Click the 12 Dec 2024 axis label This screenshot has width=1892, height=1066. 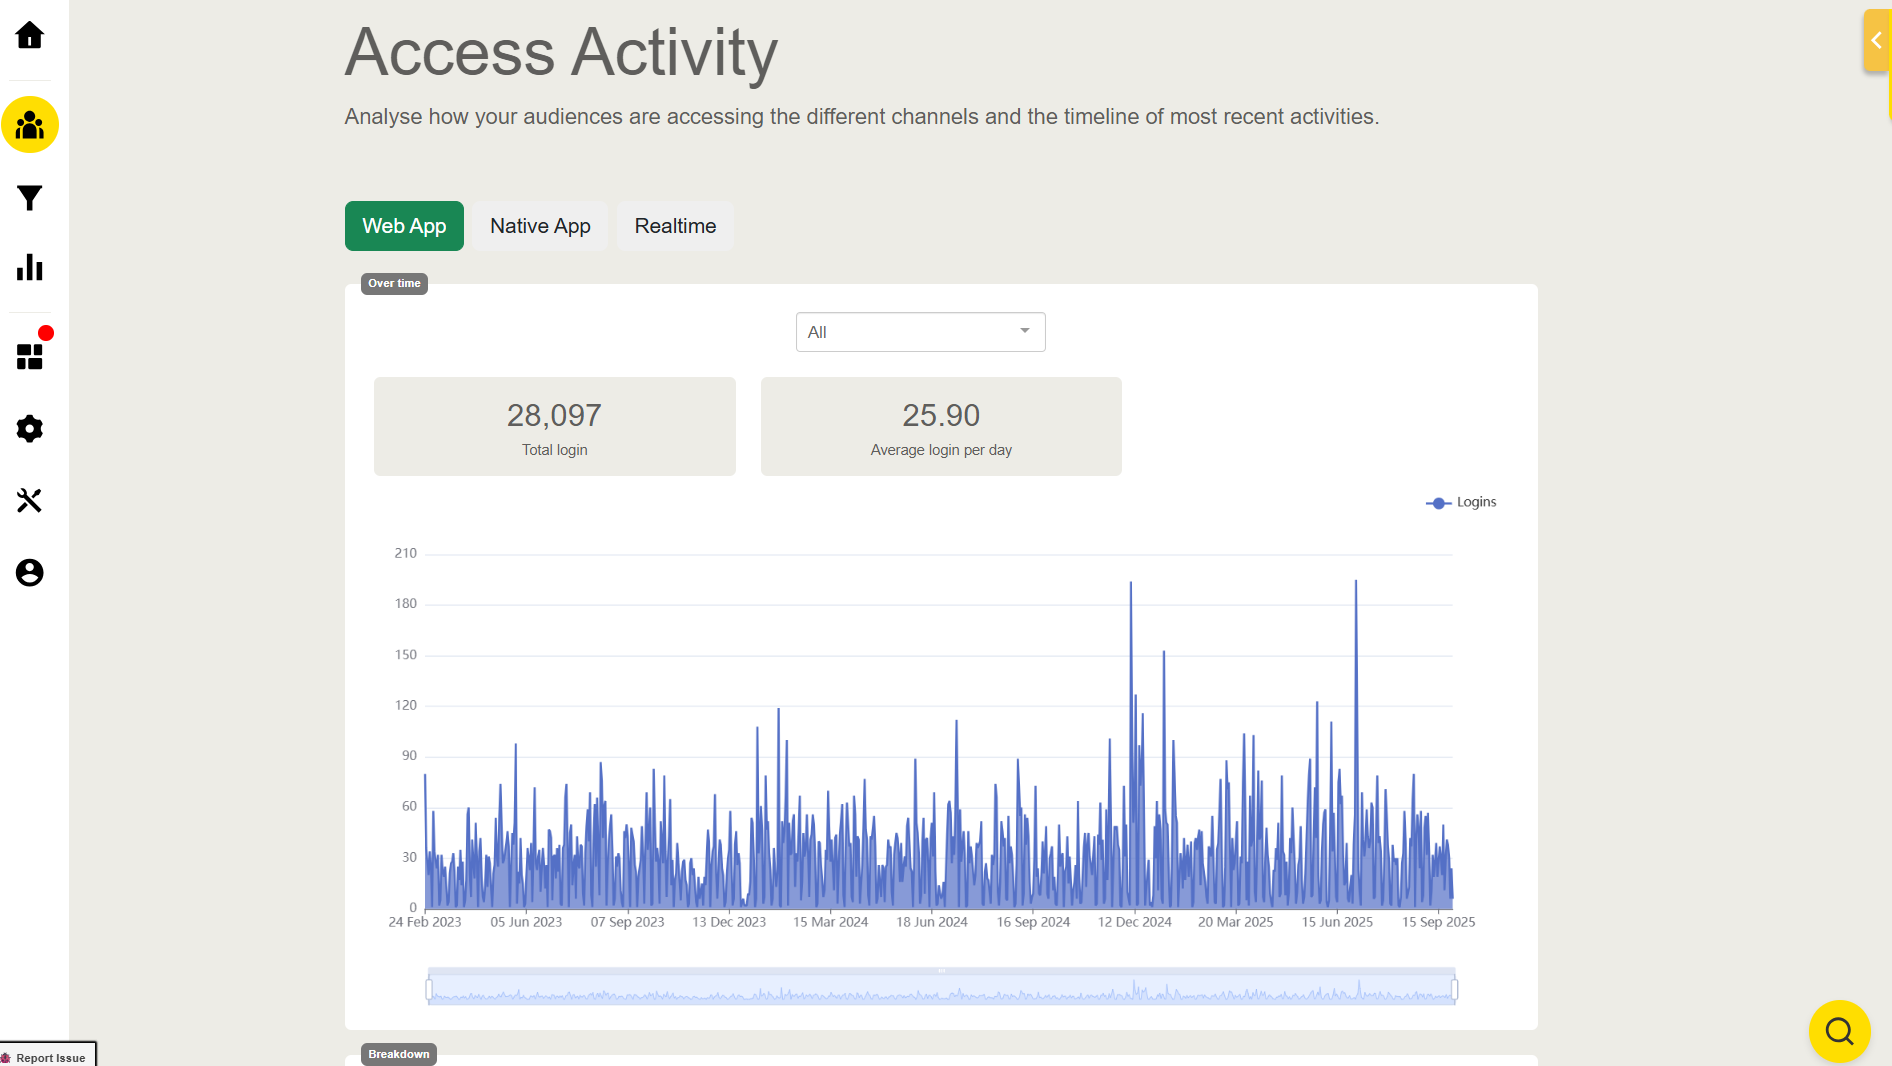point(1135,922)
